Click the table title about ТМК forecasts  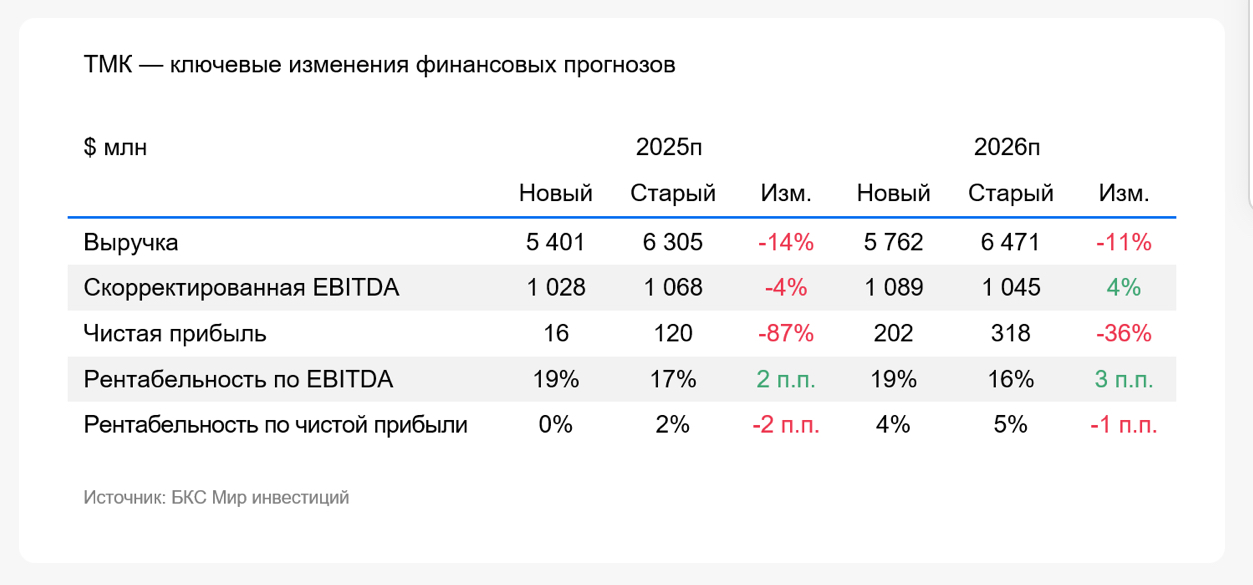[x=380, y=66]
